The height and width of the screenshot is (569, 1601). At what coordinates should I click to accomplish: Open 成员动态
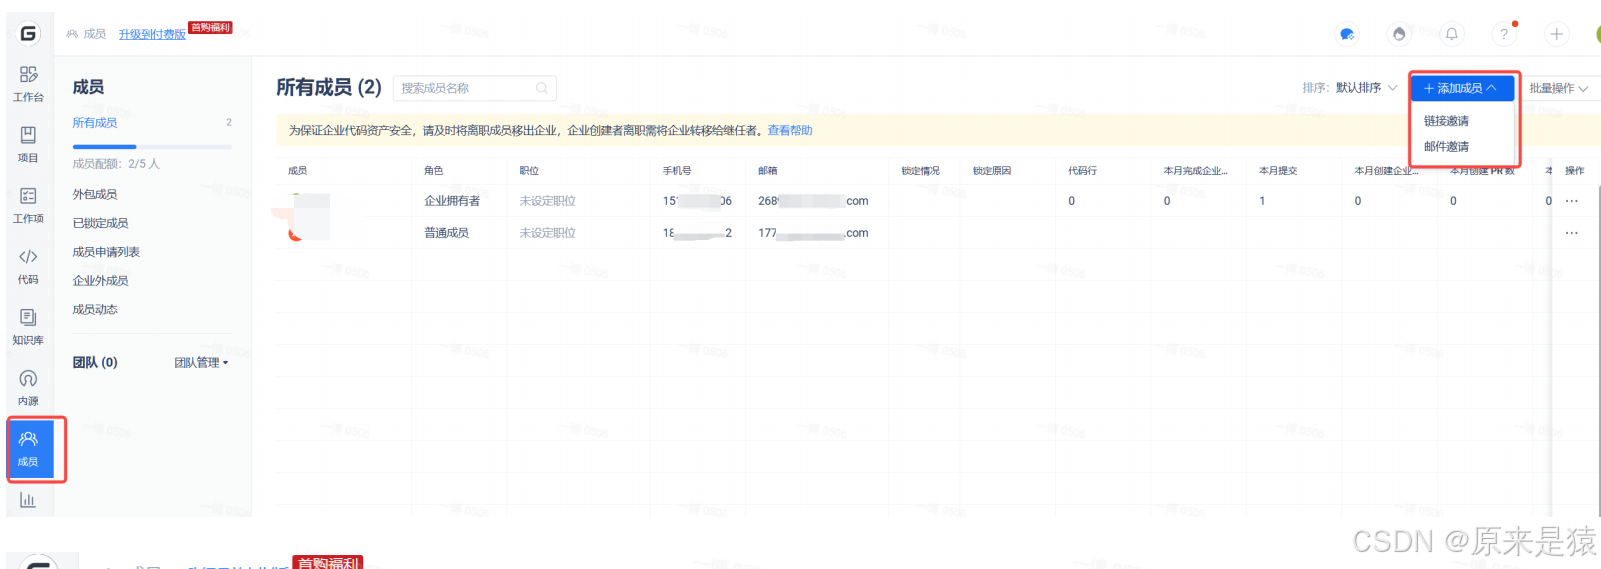(95, 310)
